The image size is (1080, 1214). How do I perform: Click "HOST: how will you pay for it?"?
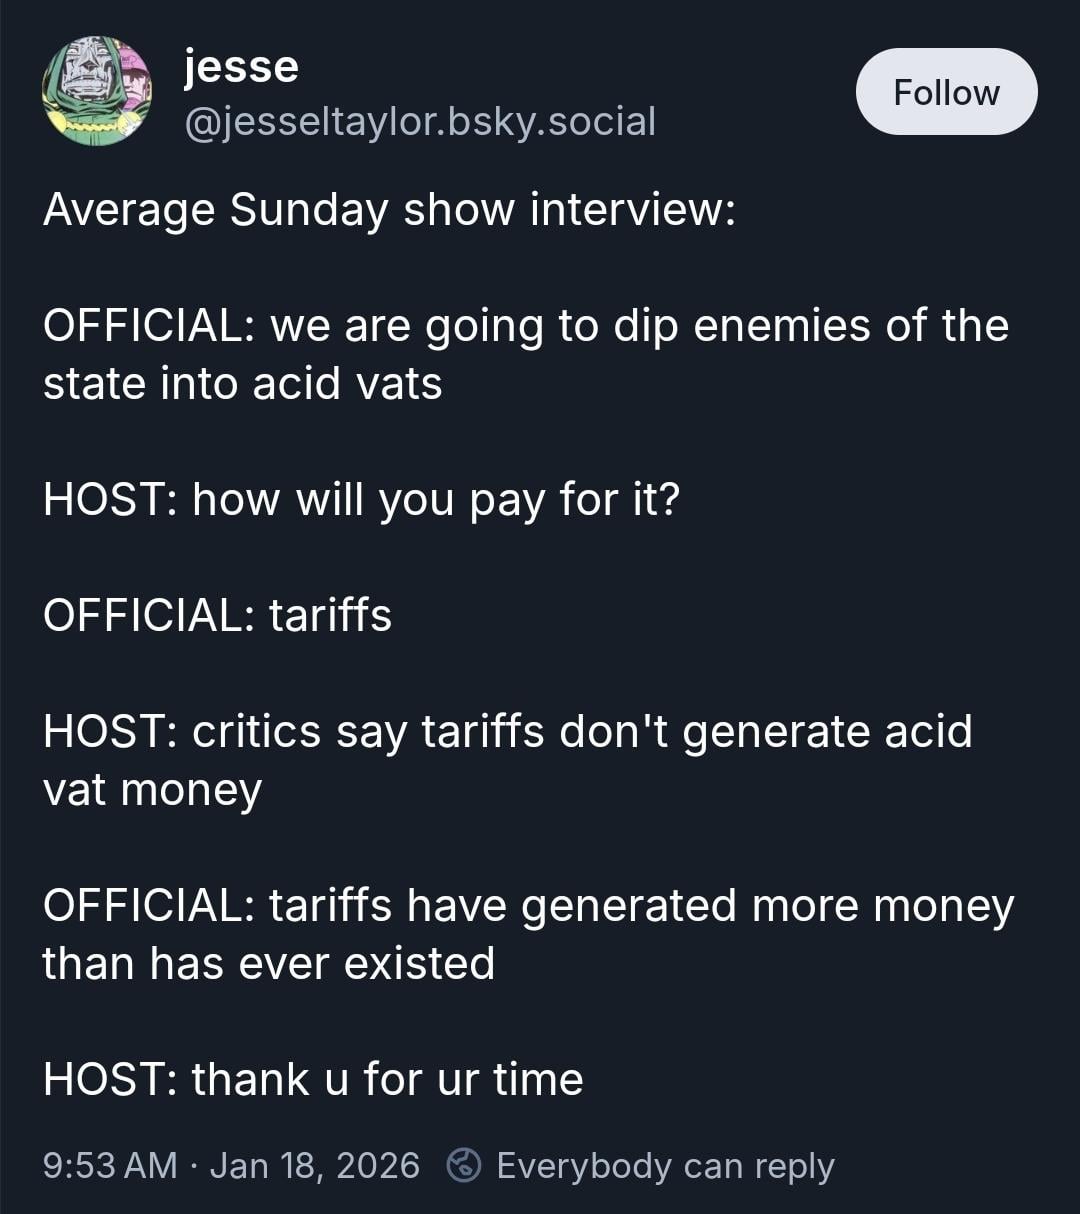point(361,499)
